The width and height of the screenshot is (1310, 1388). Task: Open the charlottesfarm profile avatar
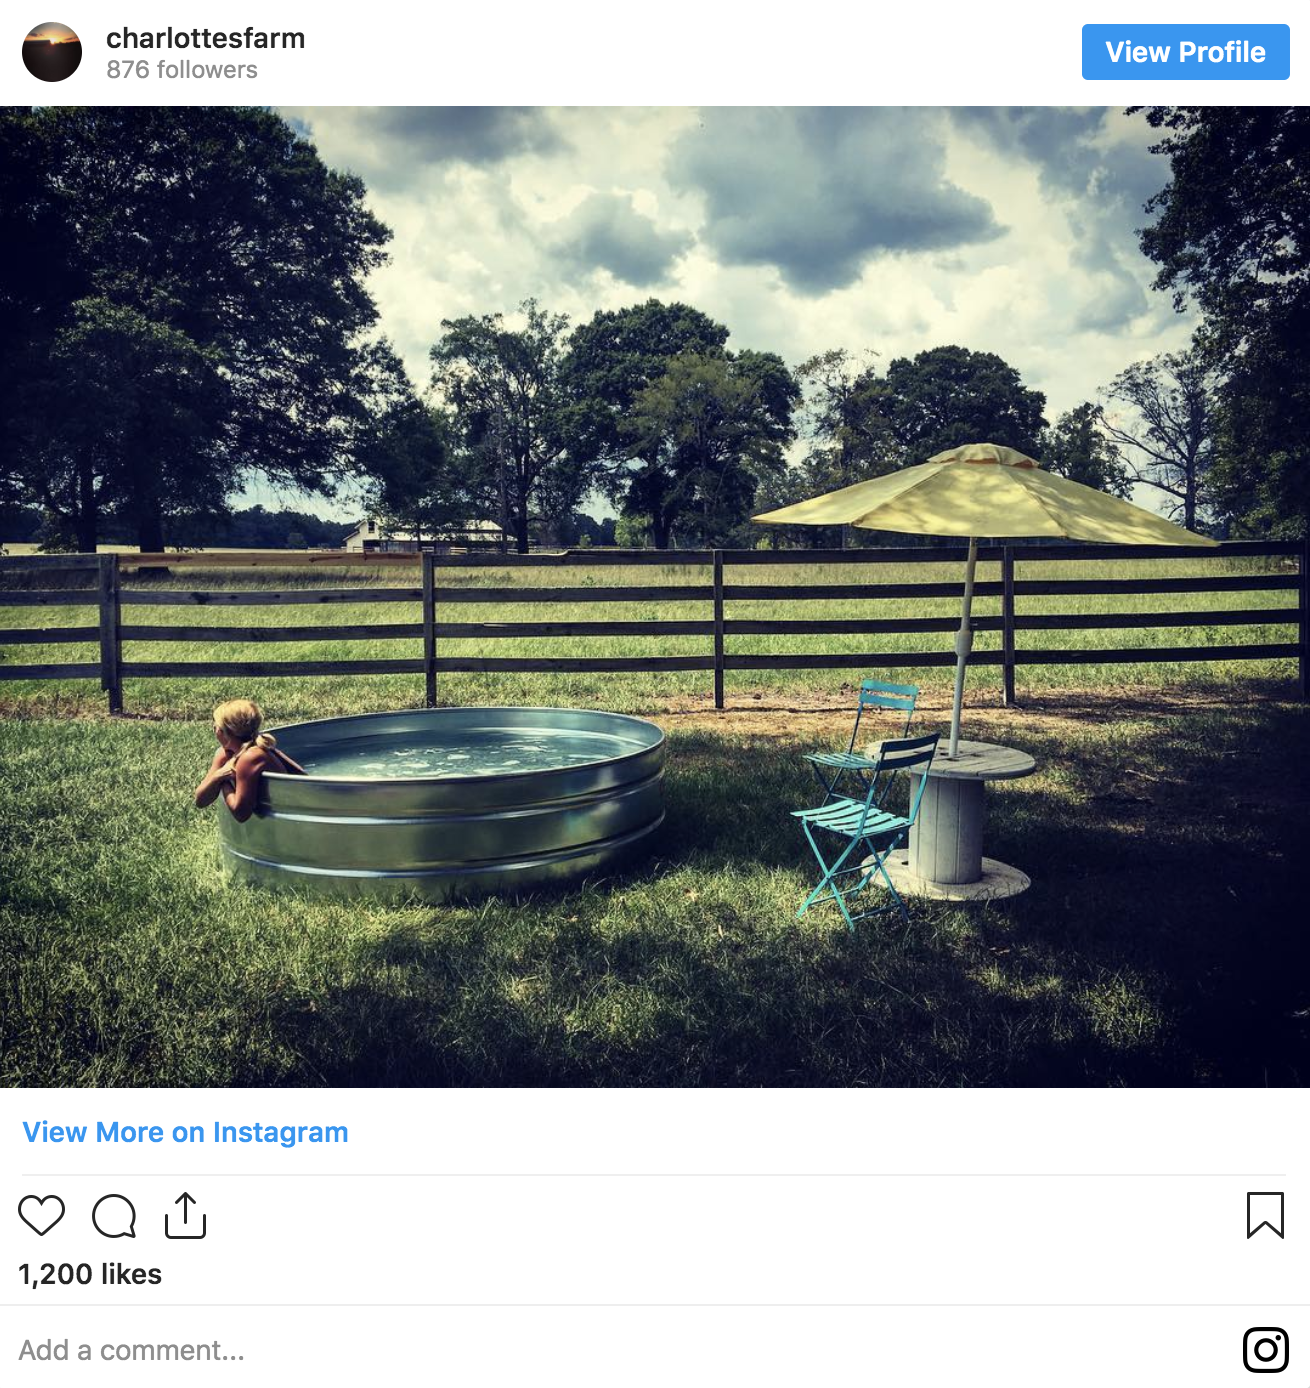(x=52, y=52)
